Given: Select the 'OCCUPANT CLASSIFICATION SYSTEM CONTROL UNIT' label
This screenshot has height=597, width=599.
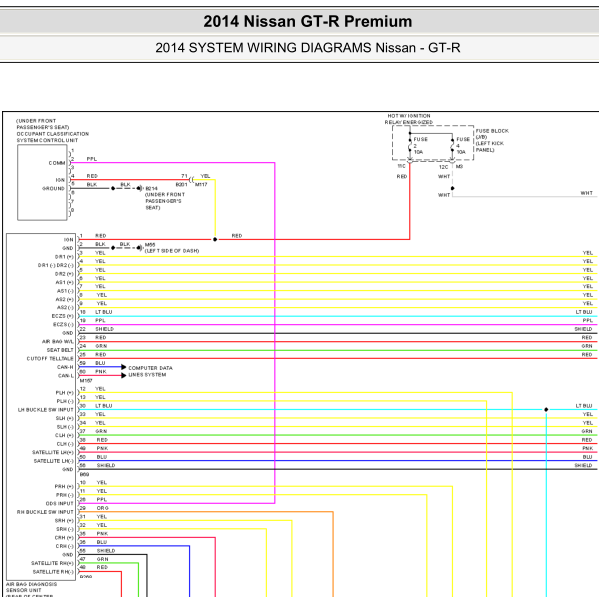Looking at the screenshot, I should pyautogui.click(x=52, y=137).
